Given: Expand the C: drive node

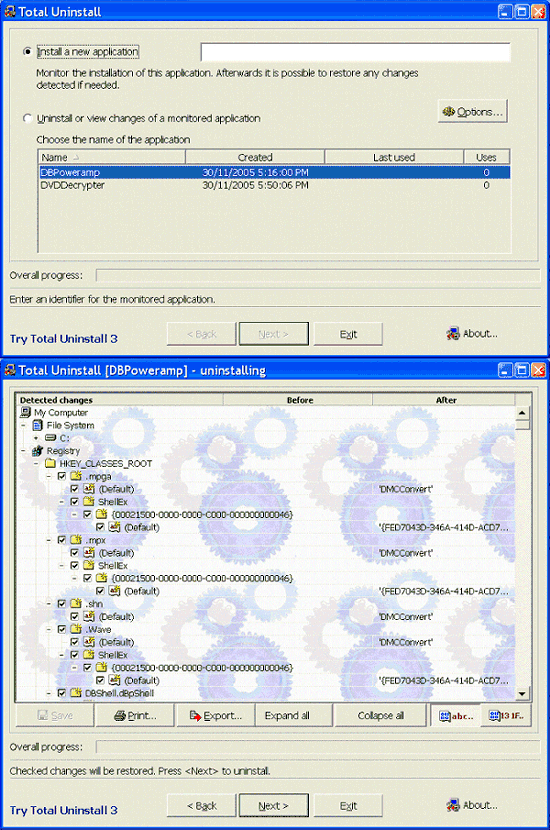Looking at the screenshot, I should point(36,438).
